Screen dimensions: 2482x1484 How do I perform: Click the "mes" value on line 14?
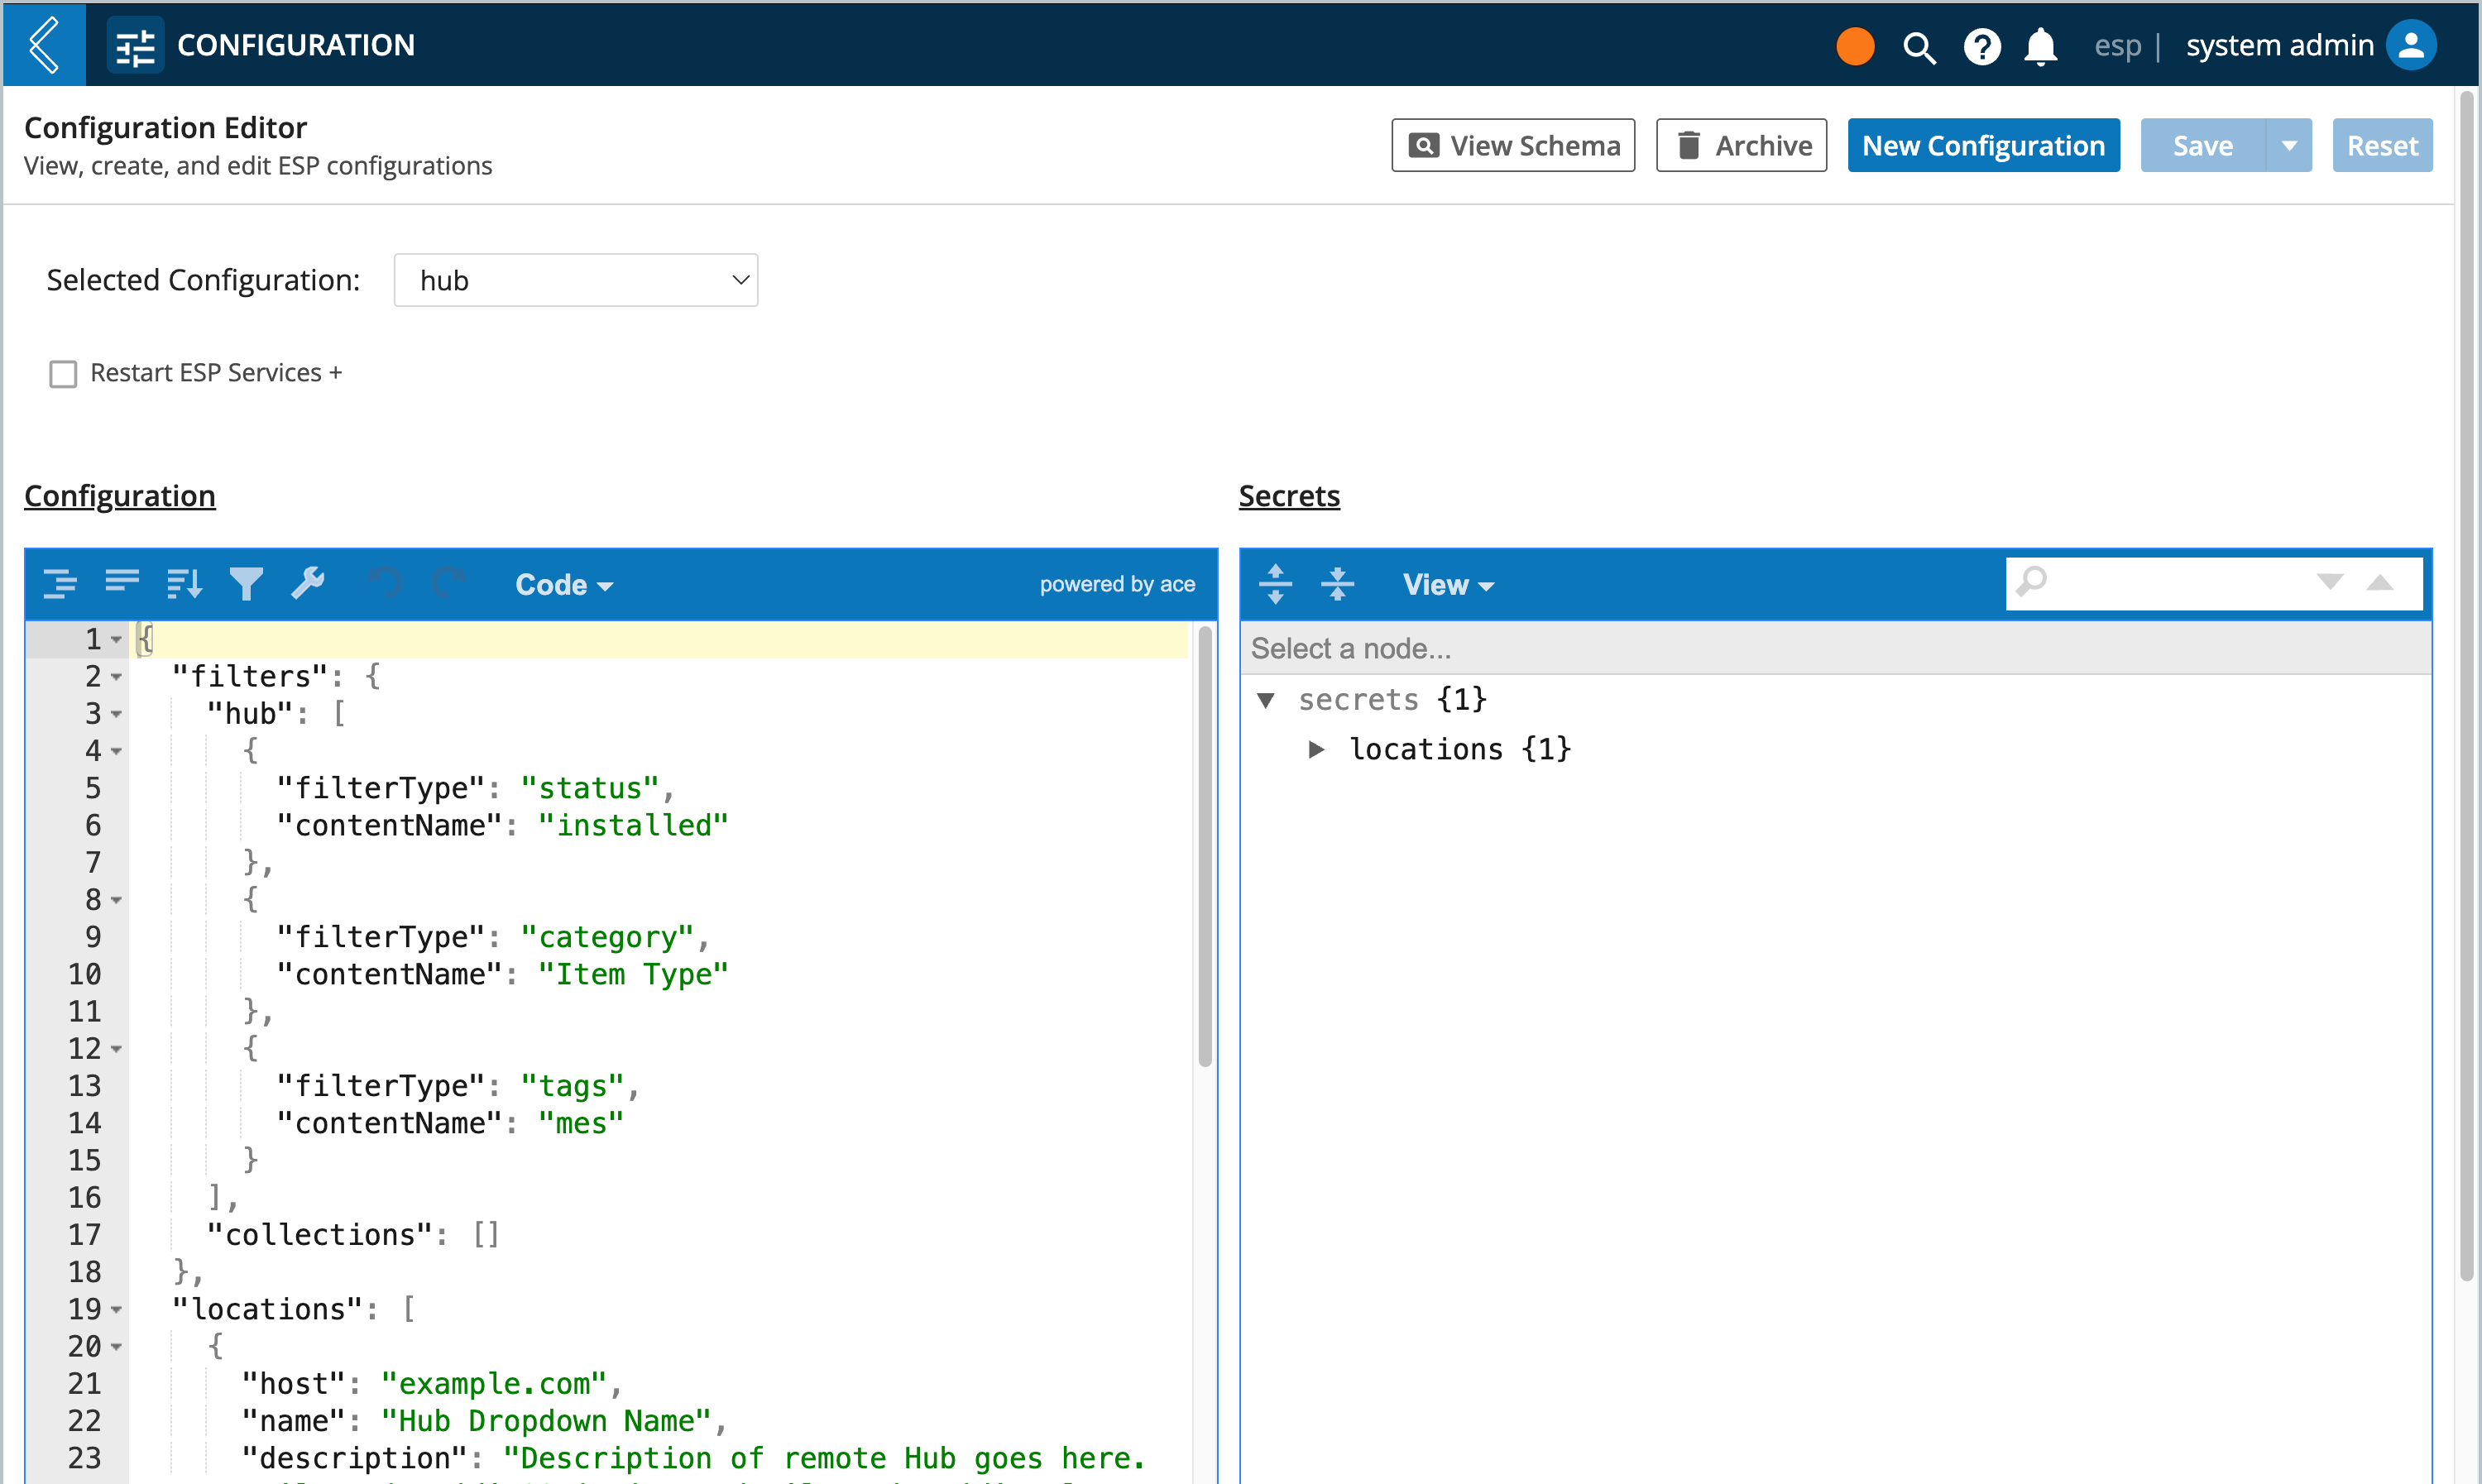coord(581,1124)
